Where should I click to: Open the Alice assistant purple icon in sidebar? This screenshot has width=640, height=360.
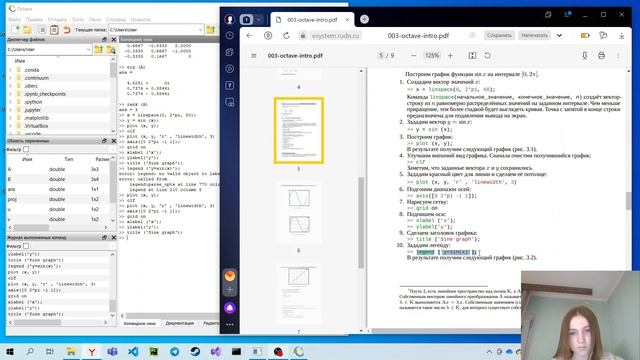click(x=230, y=308)
